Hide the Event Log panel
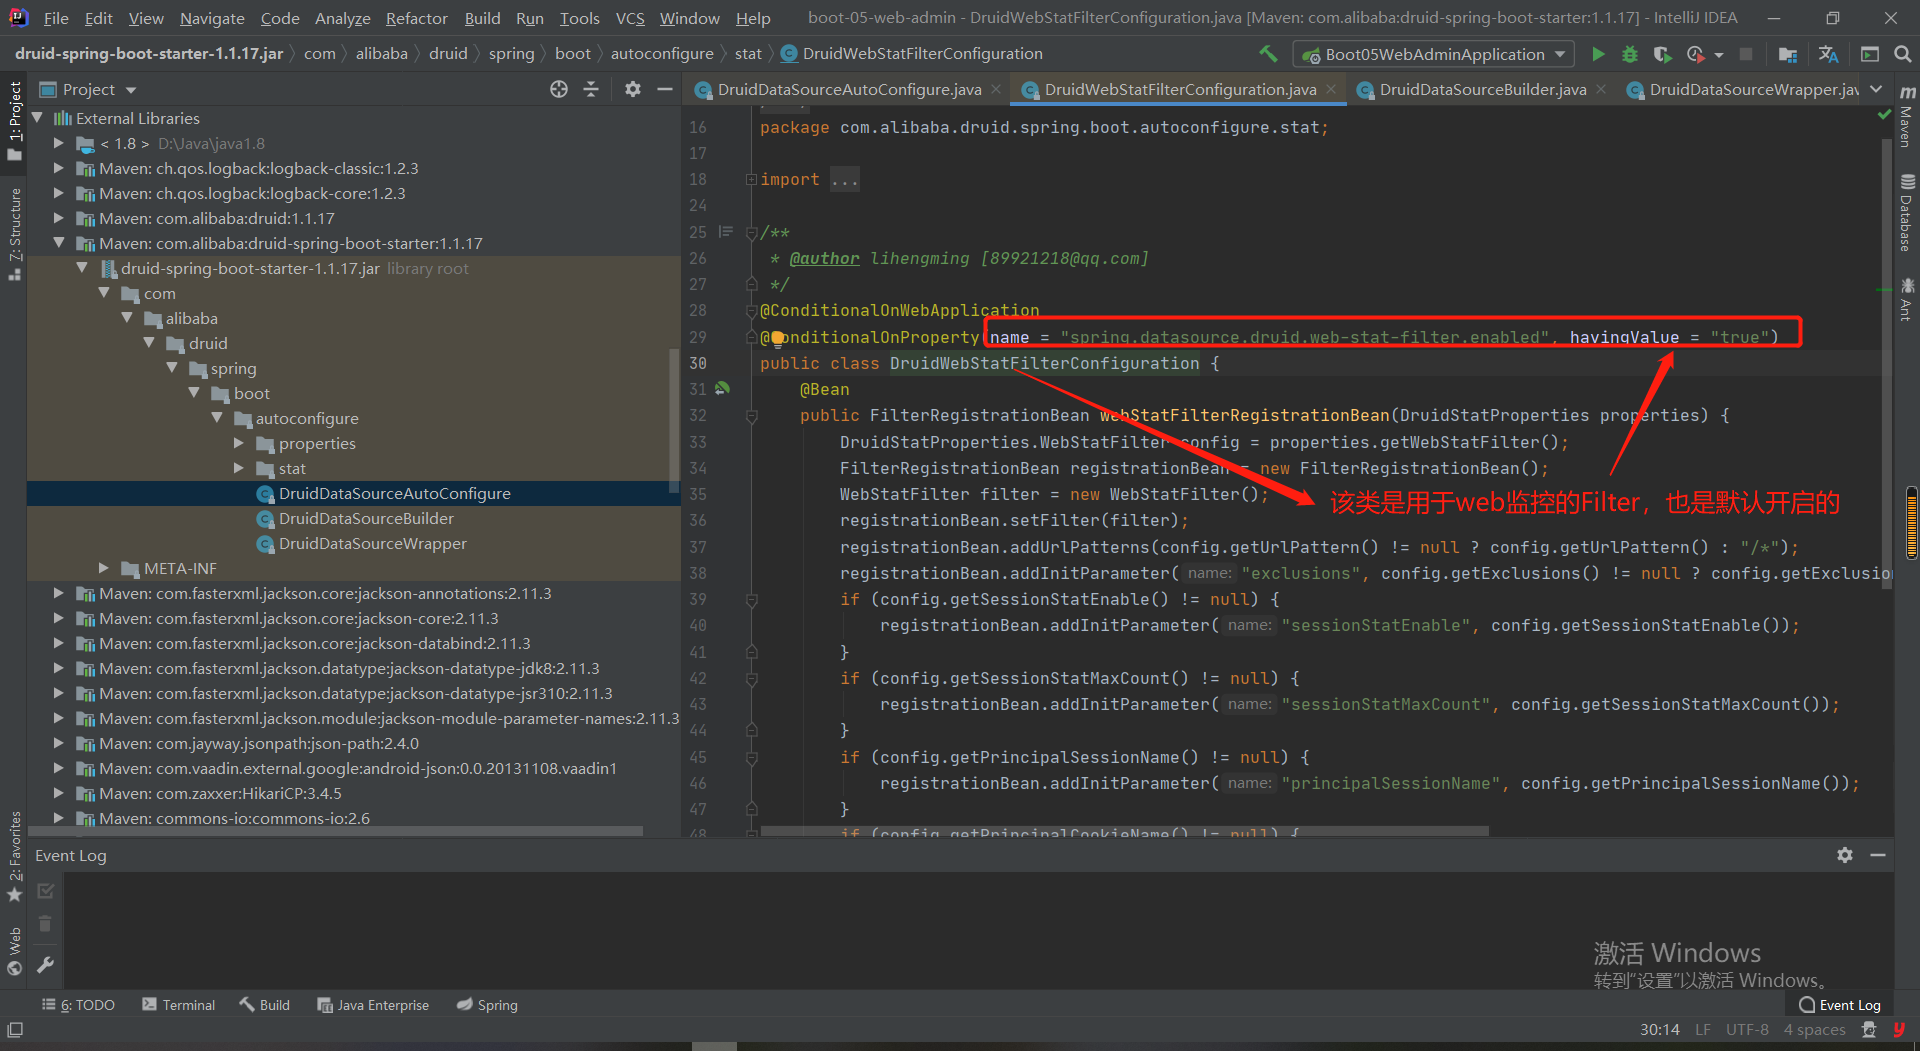Screen dimensions: 1920x1051 1878,855
